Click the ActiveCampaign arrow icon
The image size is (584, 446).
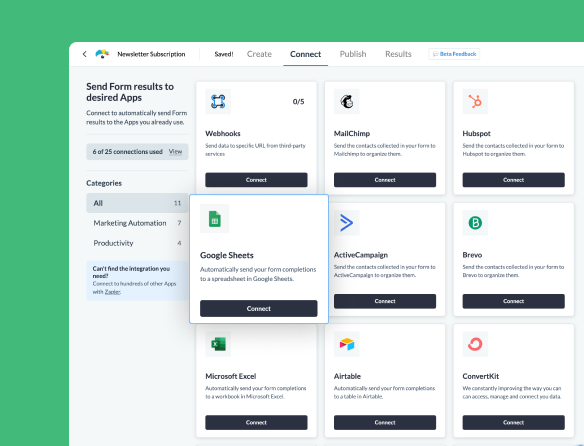click(346, 223)
